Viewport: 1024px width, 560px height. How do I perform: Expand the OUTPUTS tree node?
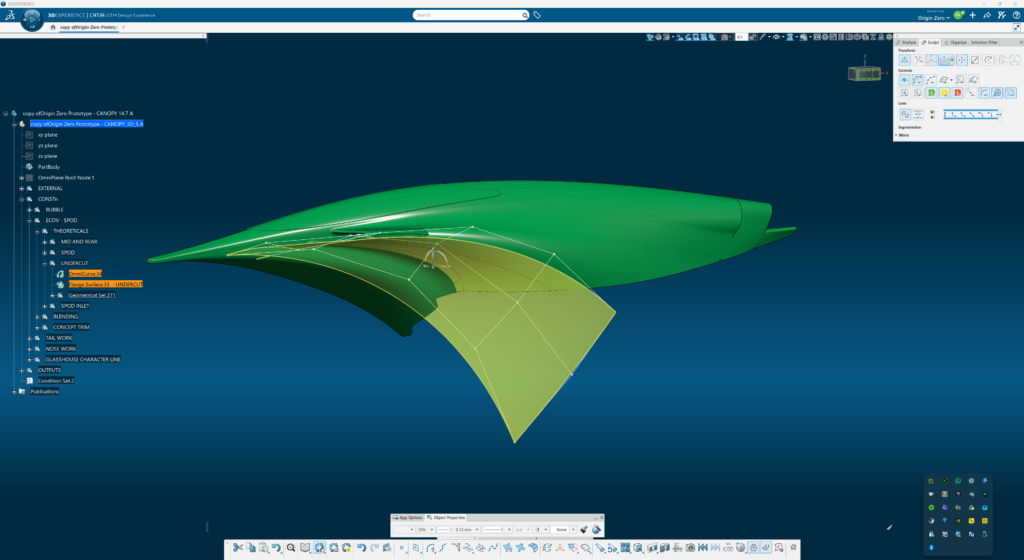[22, 370]
